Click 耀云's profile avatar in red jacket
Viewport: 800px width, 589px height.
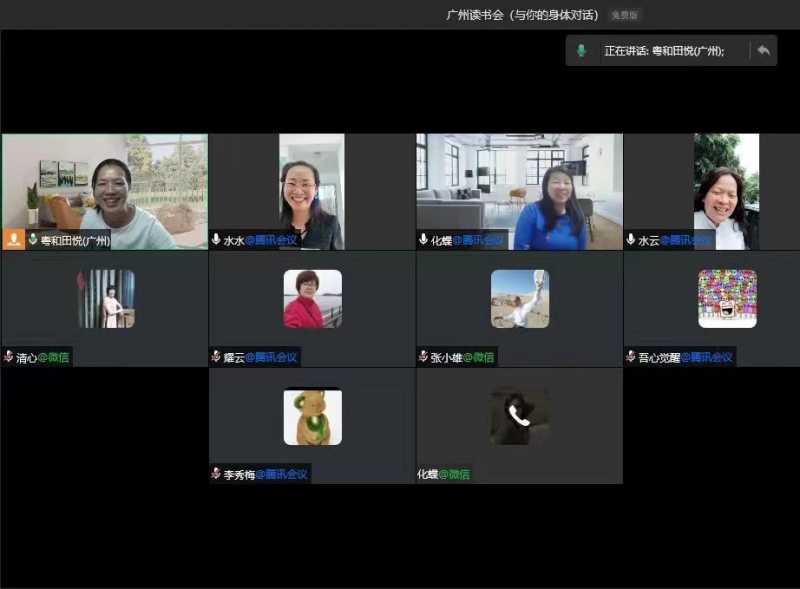click(312, 299)
